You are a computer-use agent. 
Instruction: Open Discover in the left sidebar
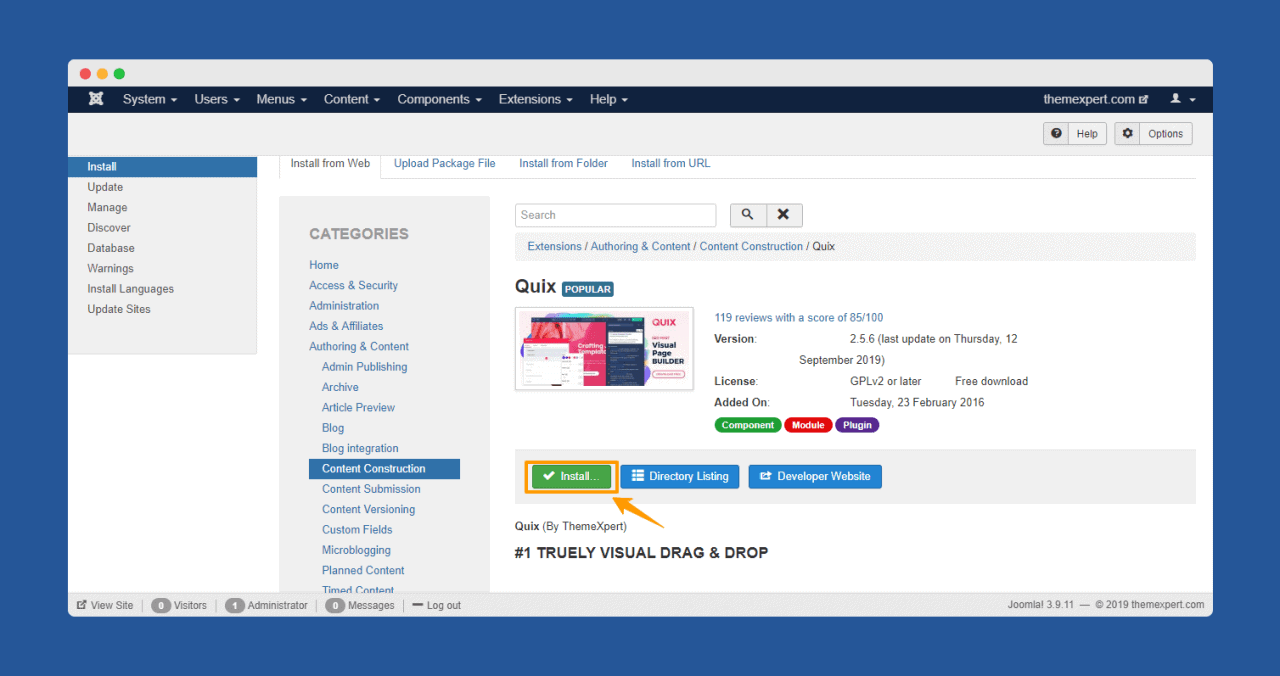(109, 228)
